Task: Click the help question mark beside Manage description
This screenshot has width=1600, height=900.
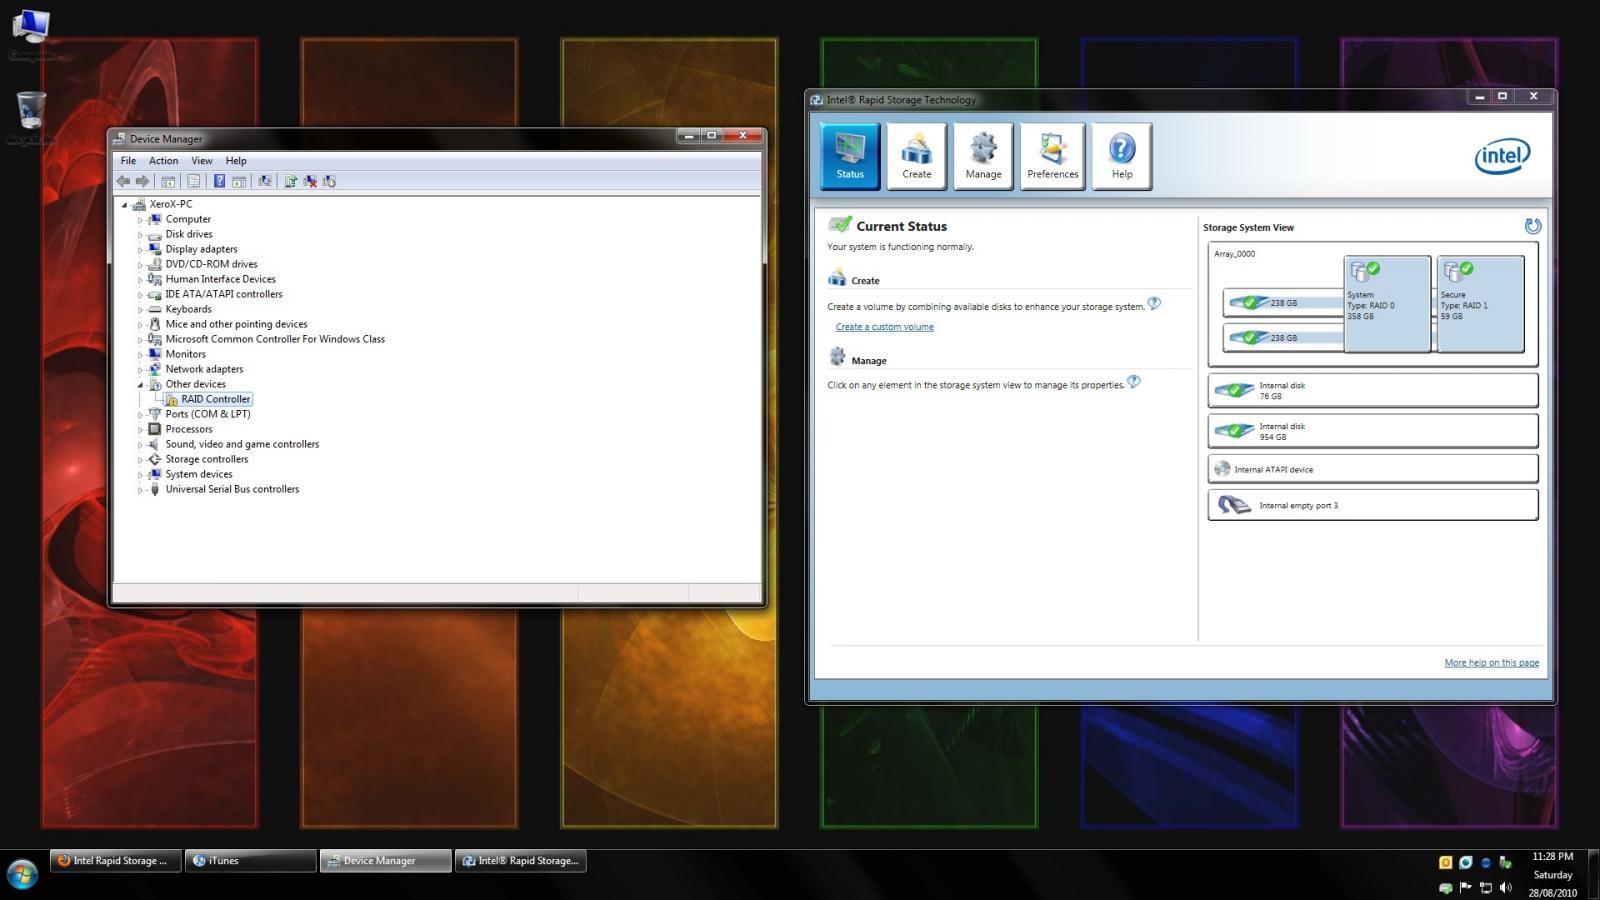Action: click(x=1133, y=381)
